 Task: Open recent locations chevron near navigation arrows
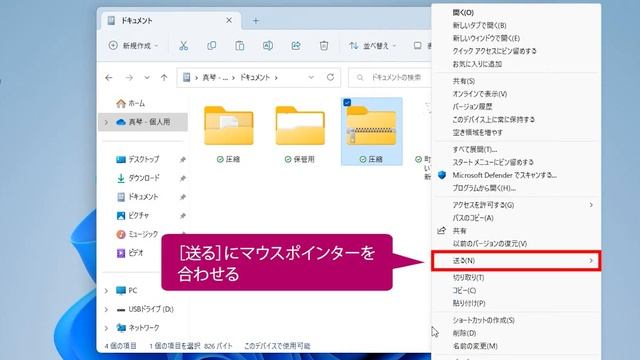click(x=147, y=78)
